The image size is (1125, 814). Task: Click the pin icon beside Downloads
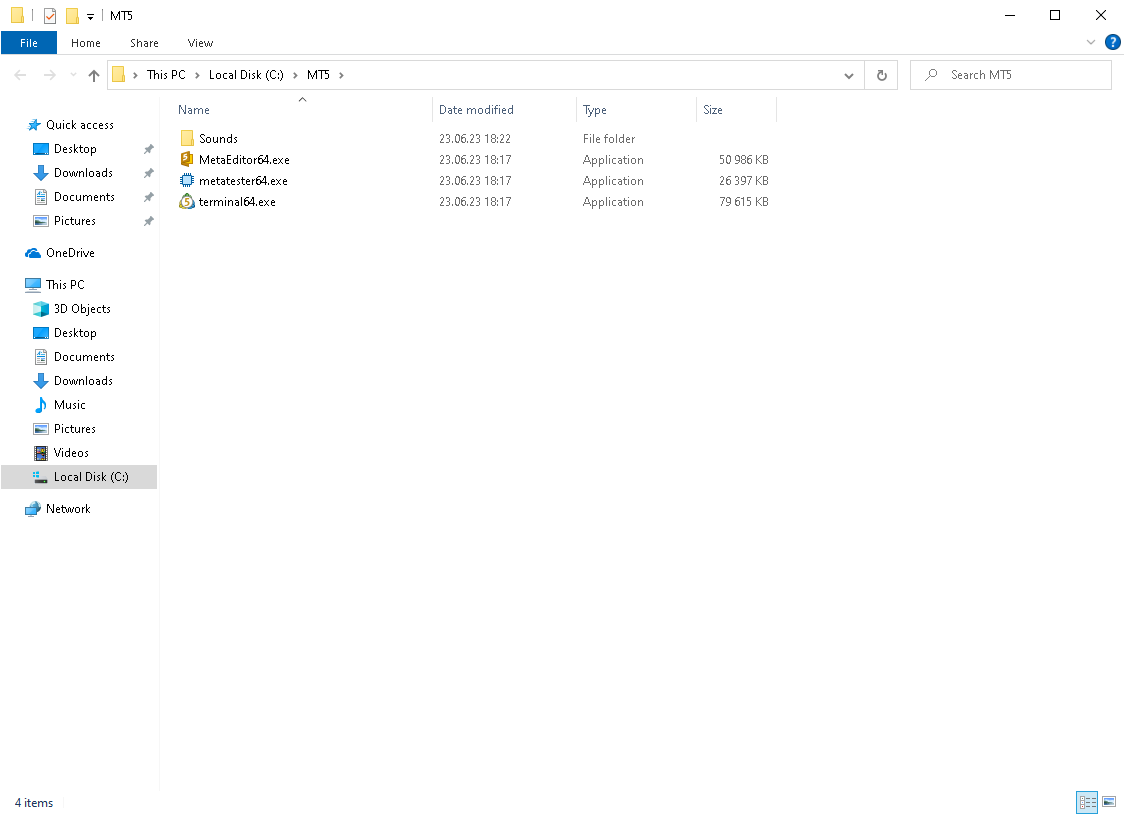pyautogui.click(x=149, y=174)
